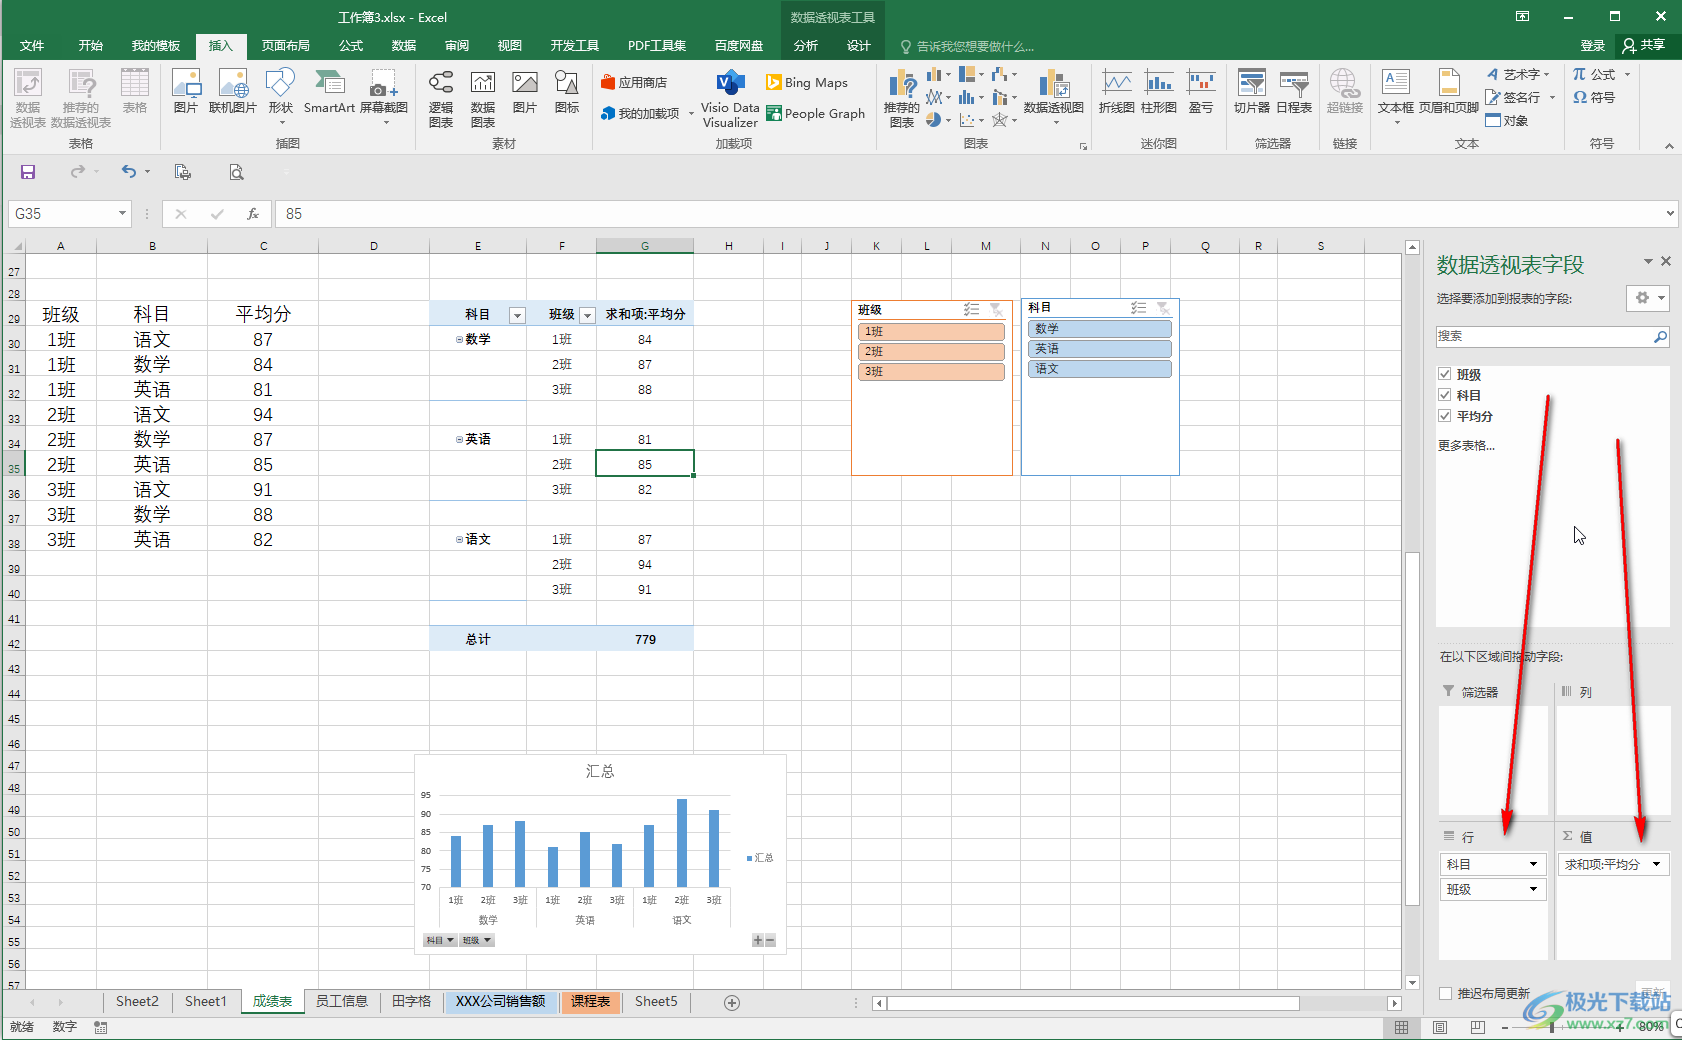Collapse the 语文 pivot group
The width and height of the screenshot is (1682, 1040).
(460, 540)
